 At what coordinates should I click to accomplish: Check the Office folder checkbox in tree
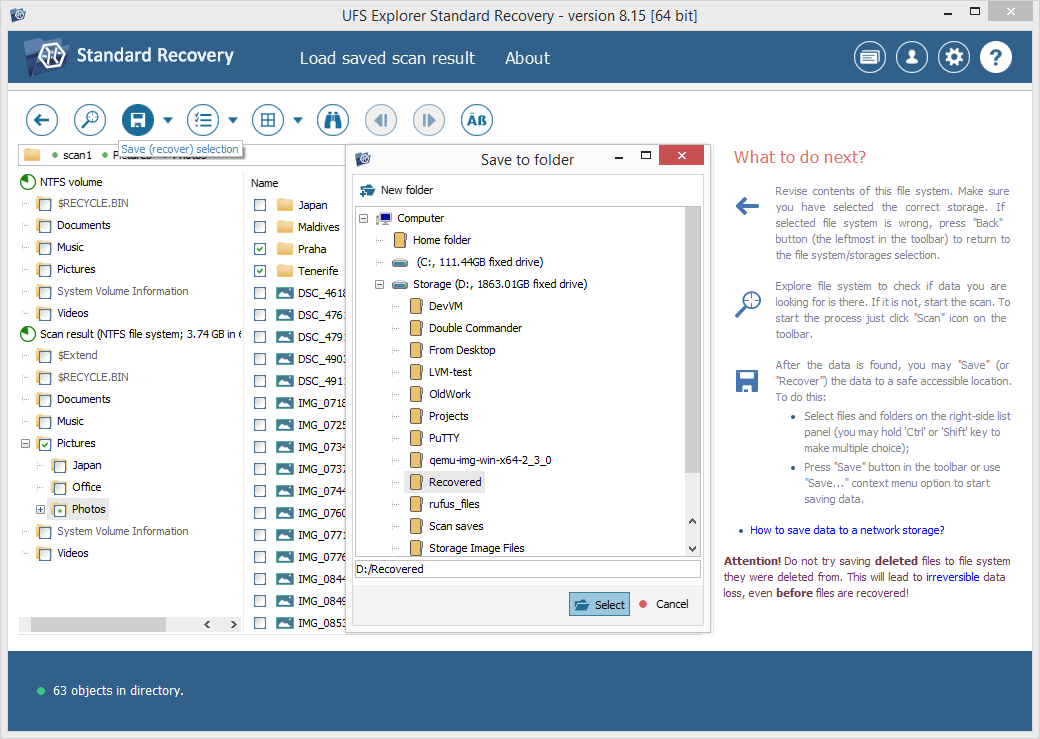tap(60, 488)
